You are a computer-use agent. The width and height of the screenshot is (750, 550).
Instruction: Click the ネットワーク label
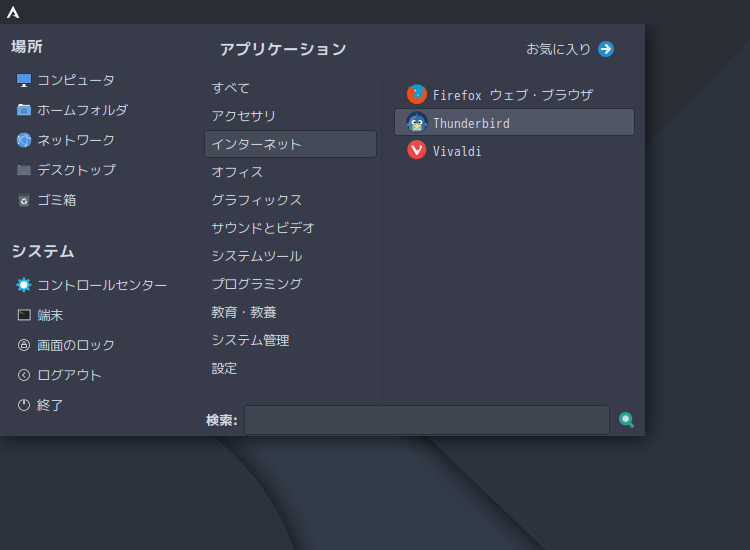click(x=76, y=140)
